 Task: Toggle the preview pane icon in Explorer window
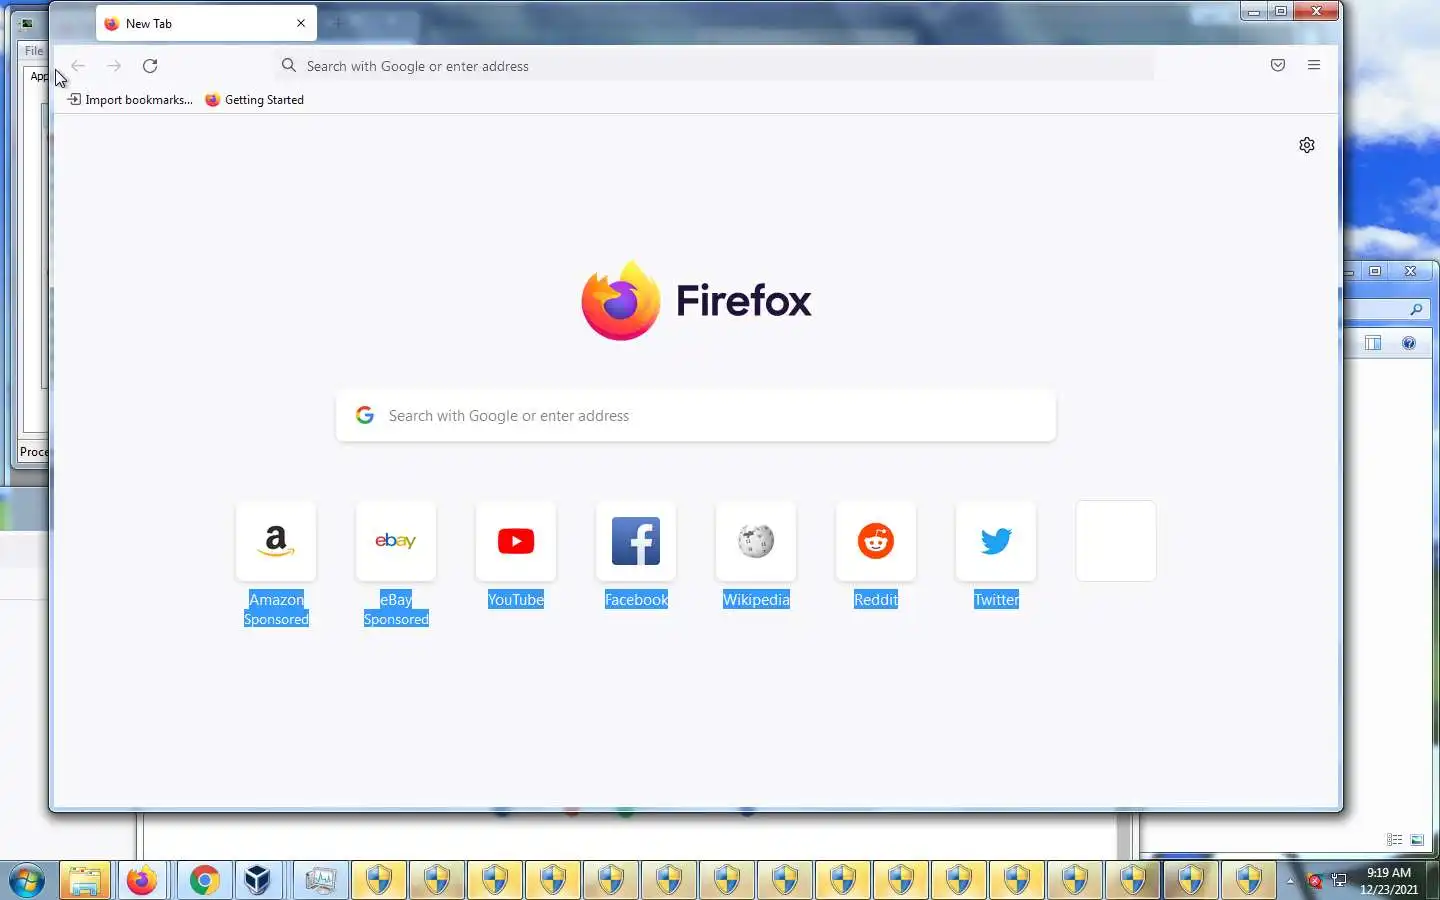click(x=1373, y=343)
